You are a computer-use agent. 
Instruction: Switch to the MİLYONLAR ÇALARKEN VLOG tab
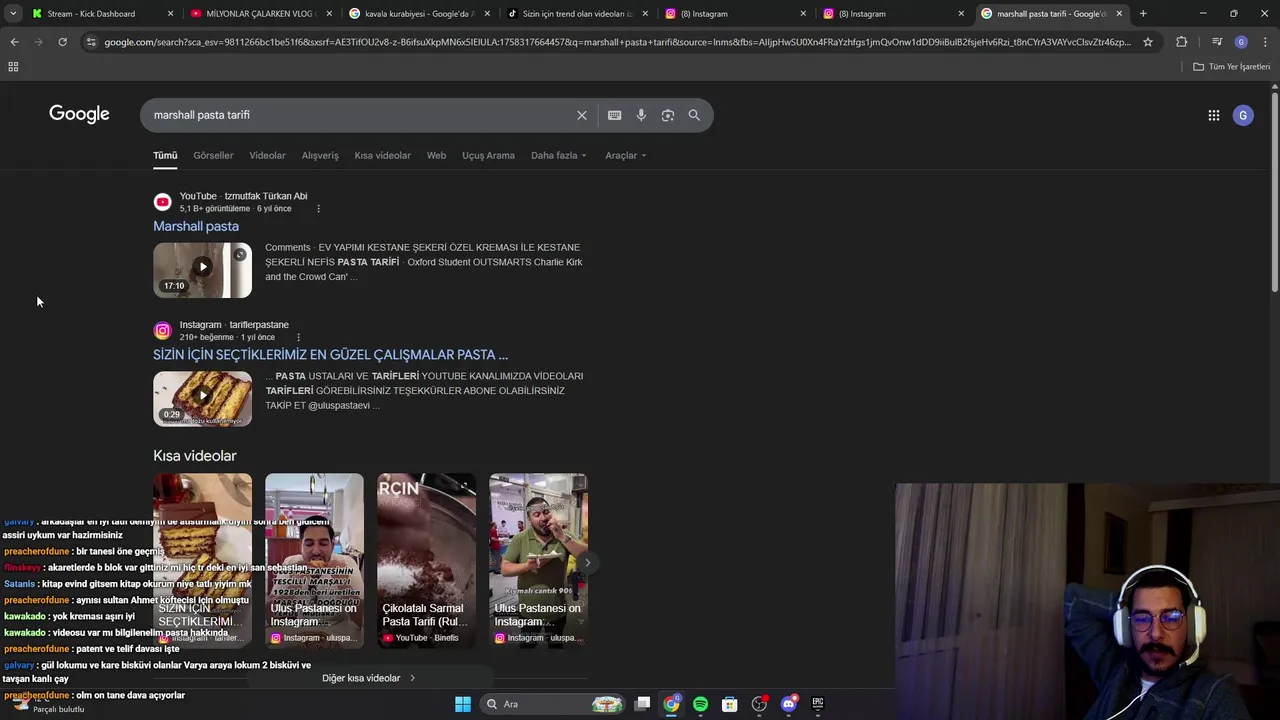pos(260,14)
